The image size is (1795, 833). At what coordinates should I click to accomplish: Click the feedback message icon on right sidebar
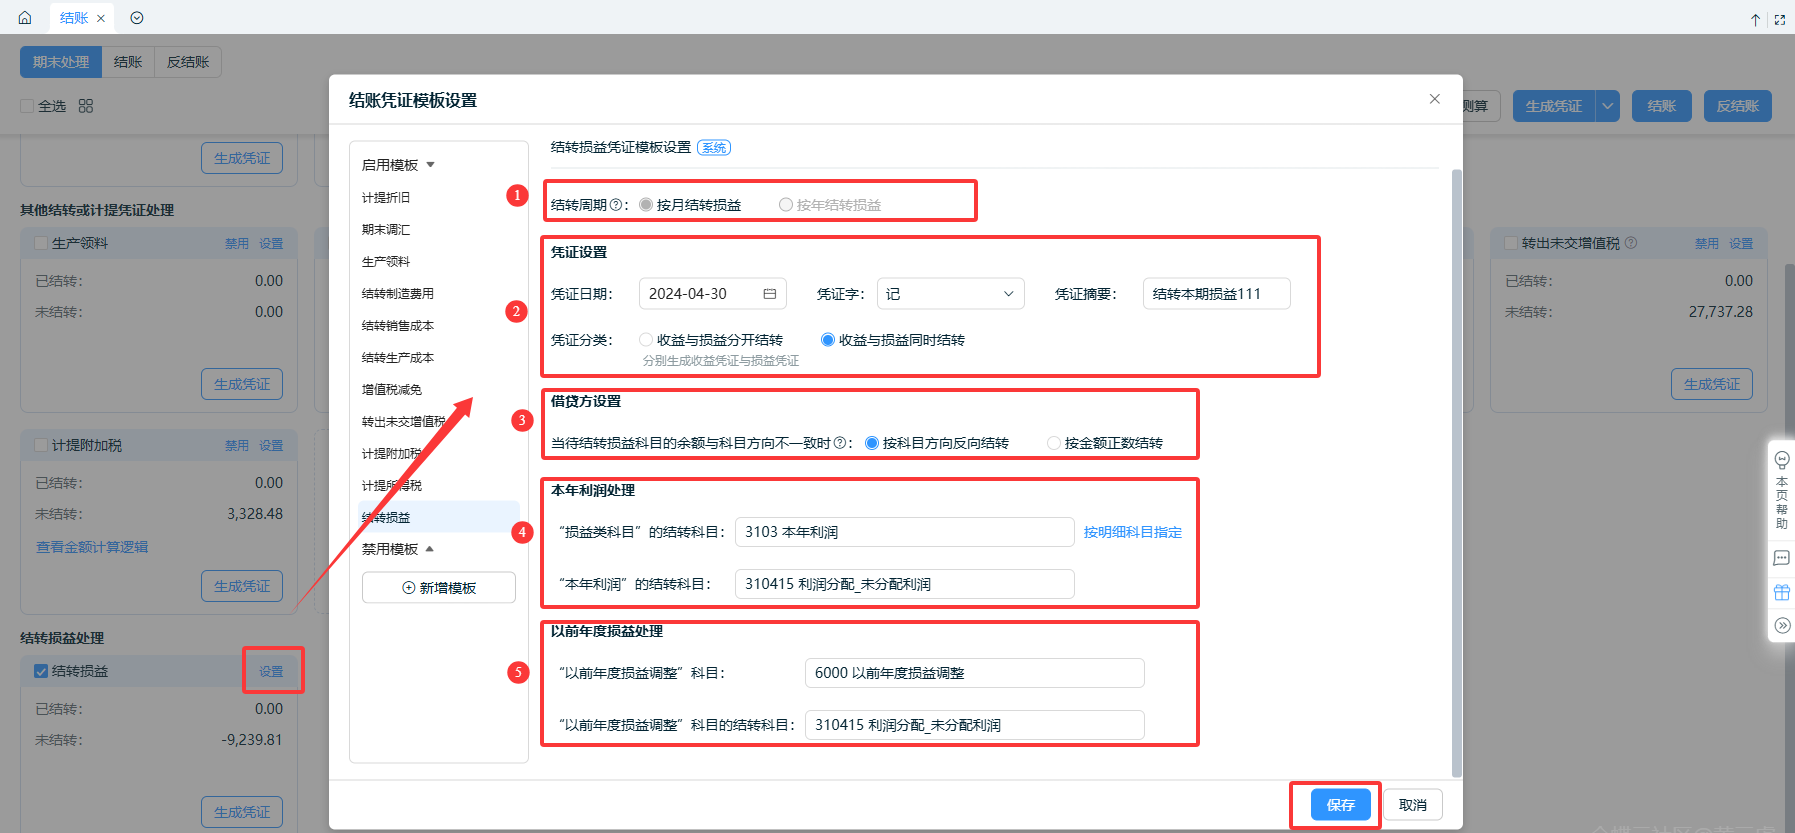[x=1781, y=558]
